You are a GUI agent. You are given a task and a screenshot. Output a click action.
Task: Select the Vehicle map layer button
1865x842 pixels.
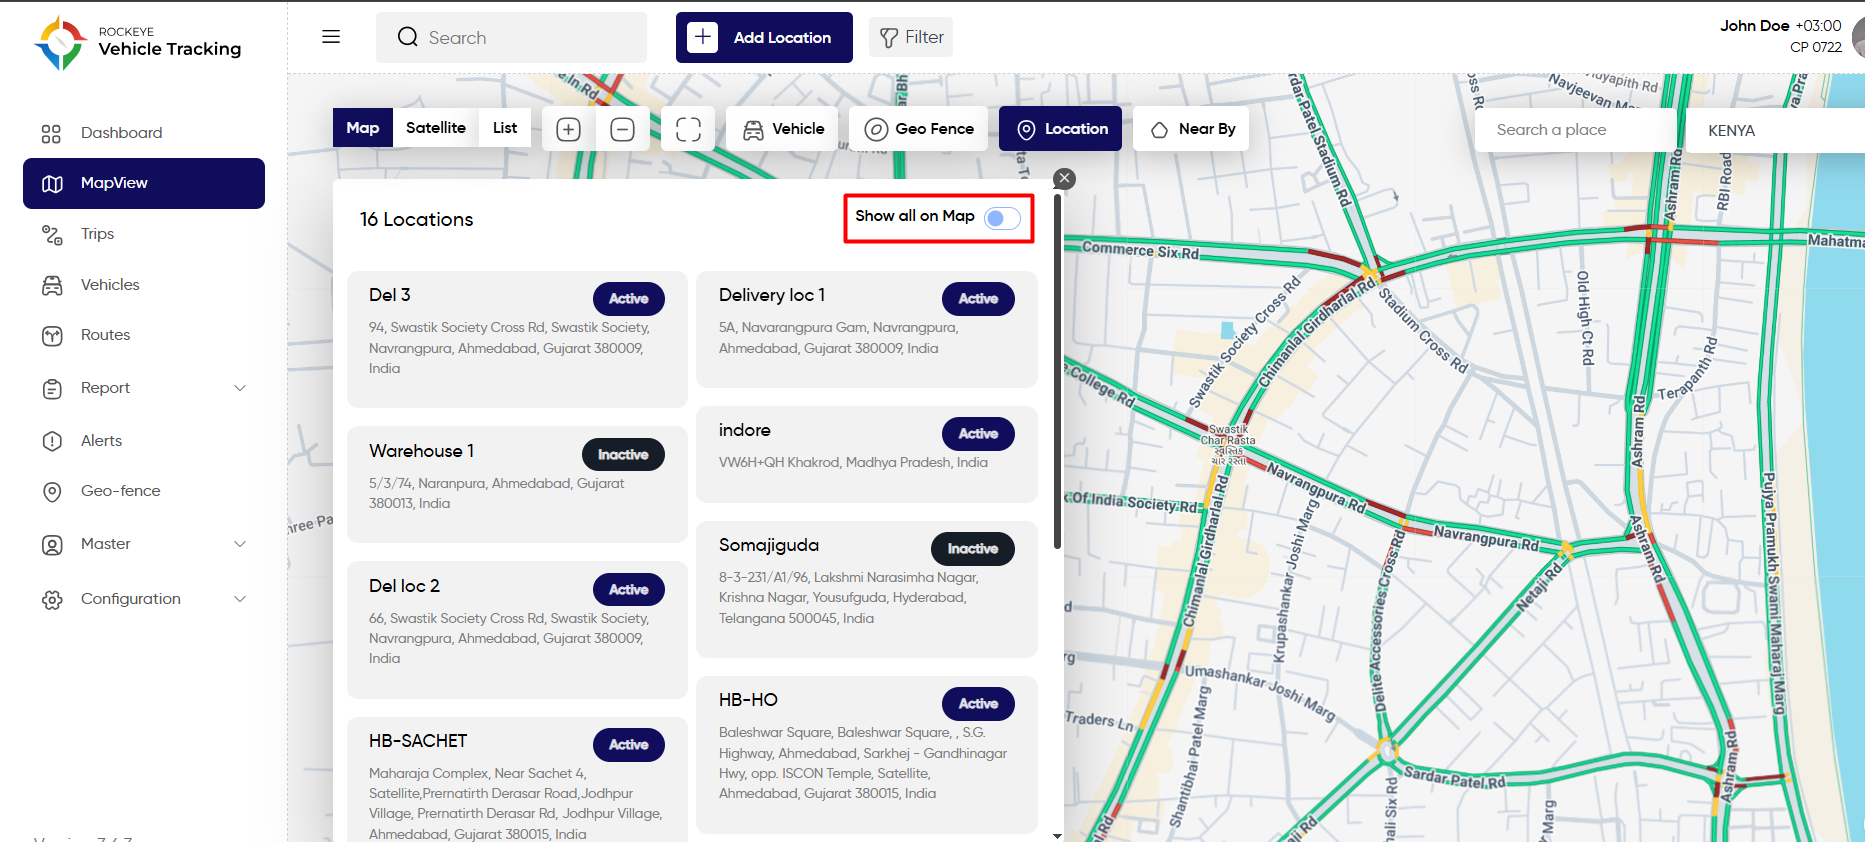783,129
